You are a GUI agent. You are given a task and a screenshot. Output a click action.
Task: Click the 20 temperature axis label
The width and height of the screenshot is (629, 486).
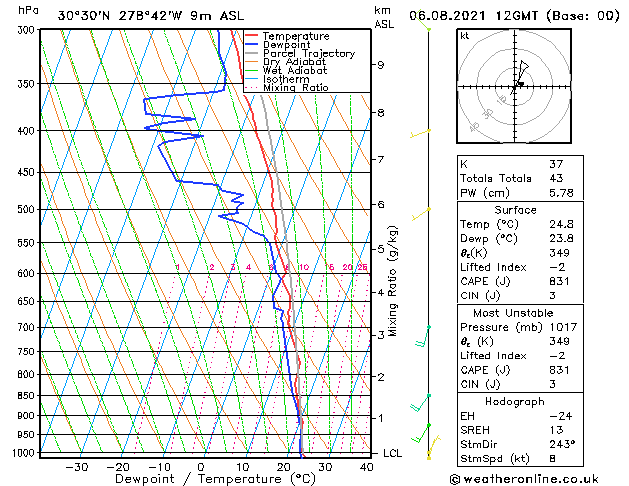(x=284, y=467)
